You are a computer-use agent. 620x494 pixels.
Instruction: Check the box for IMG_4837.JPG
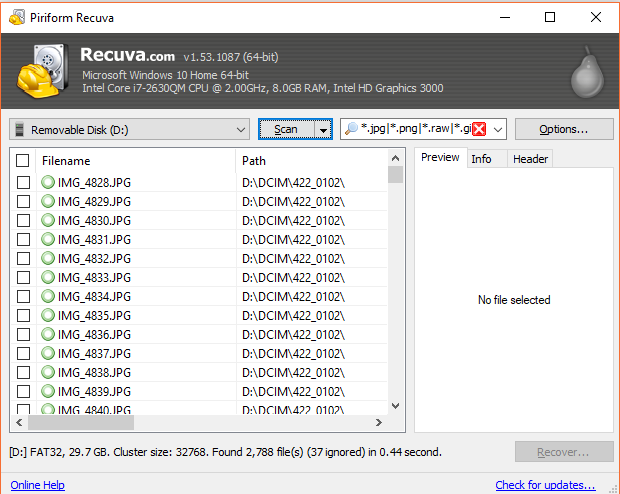[x=23, y=353]
